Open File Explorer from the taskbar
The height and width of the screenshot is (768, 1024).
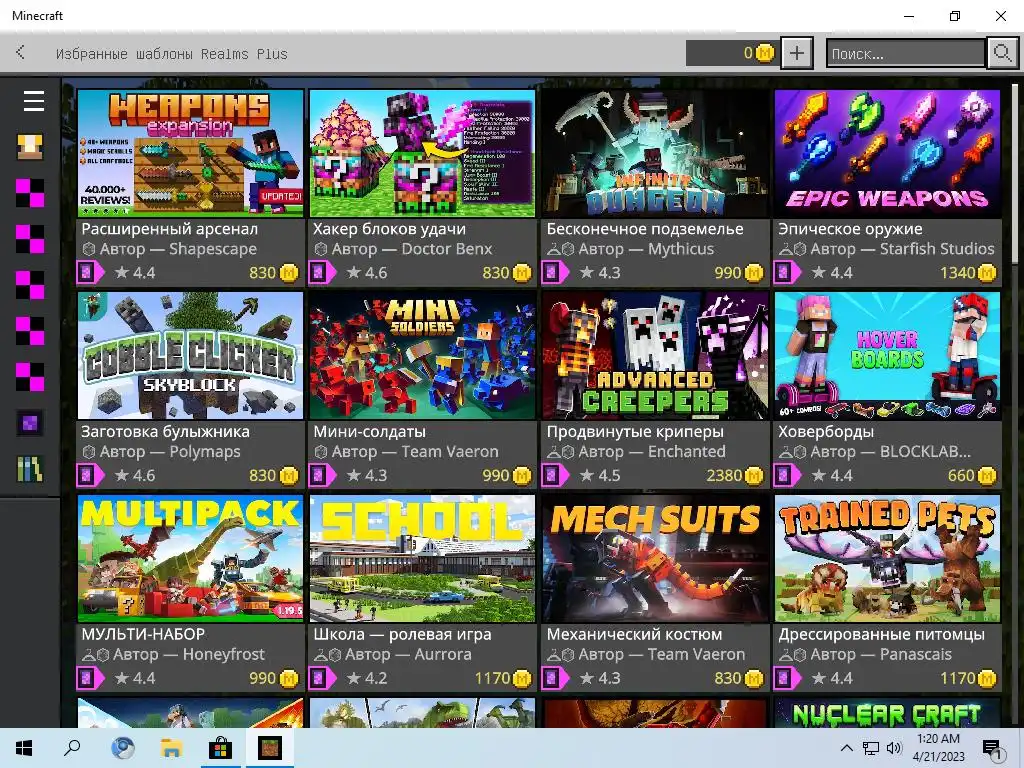tap(171, 748)
